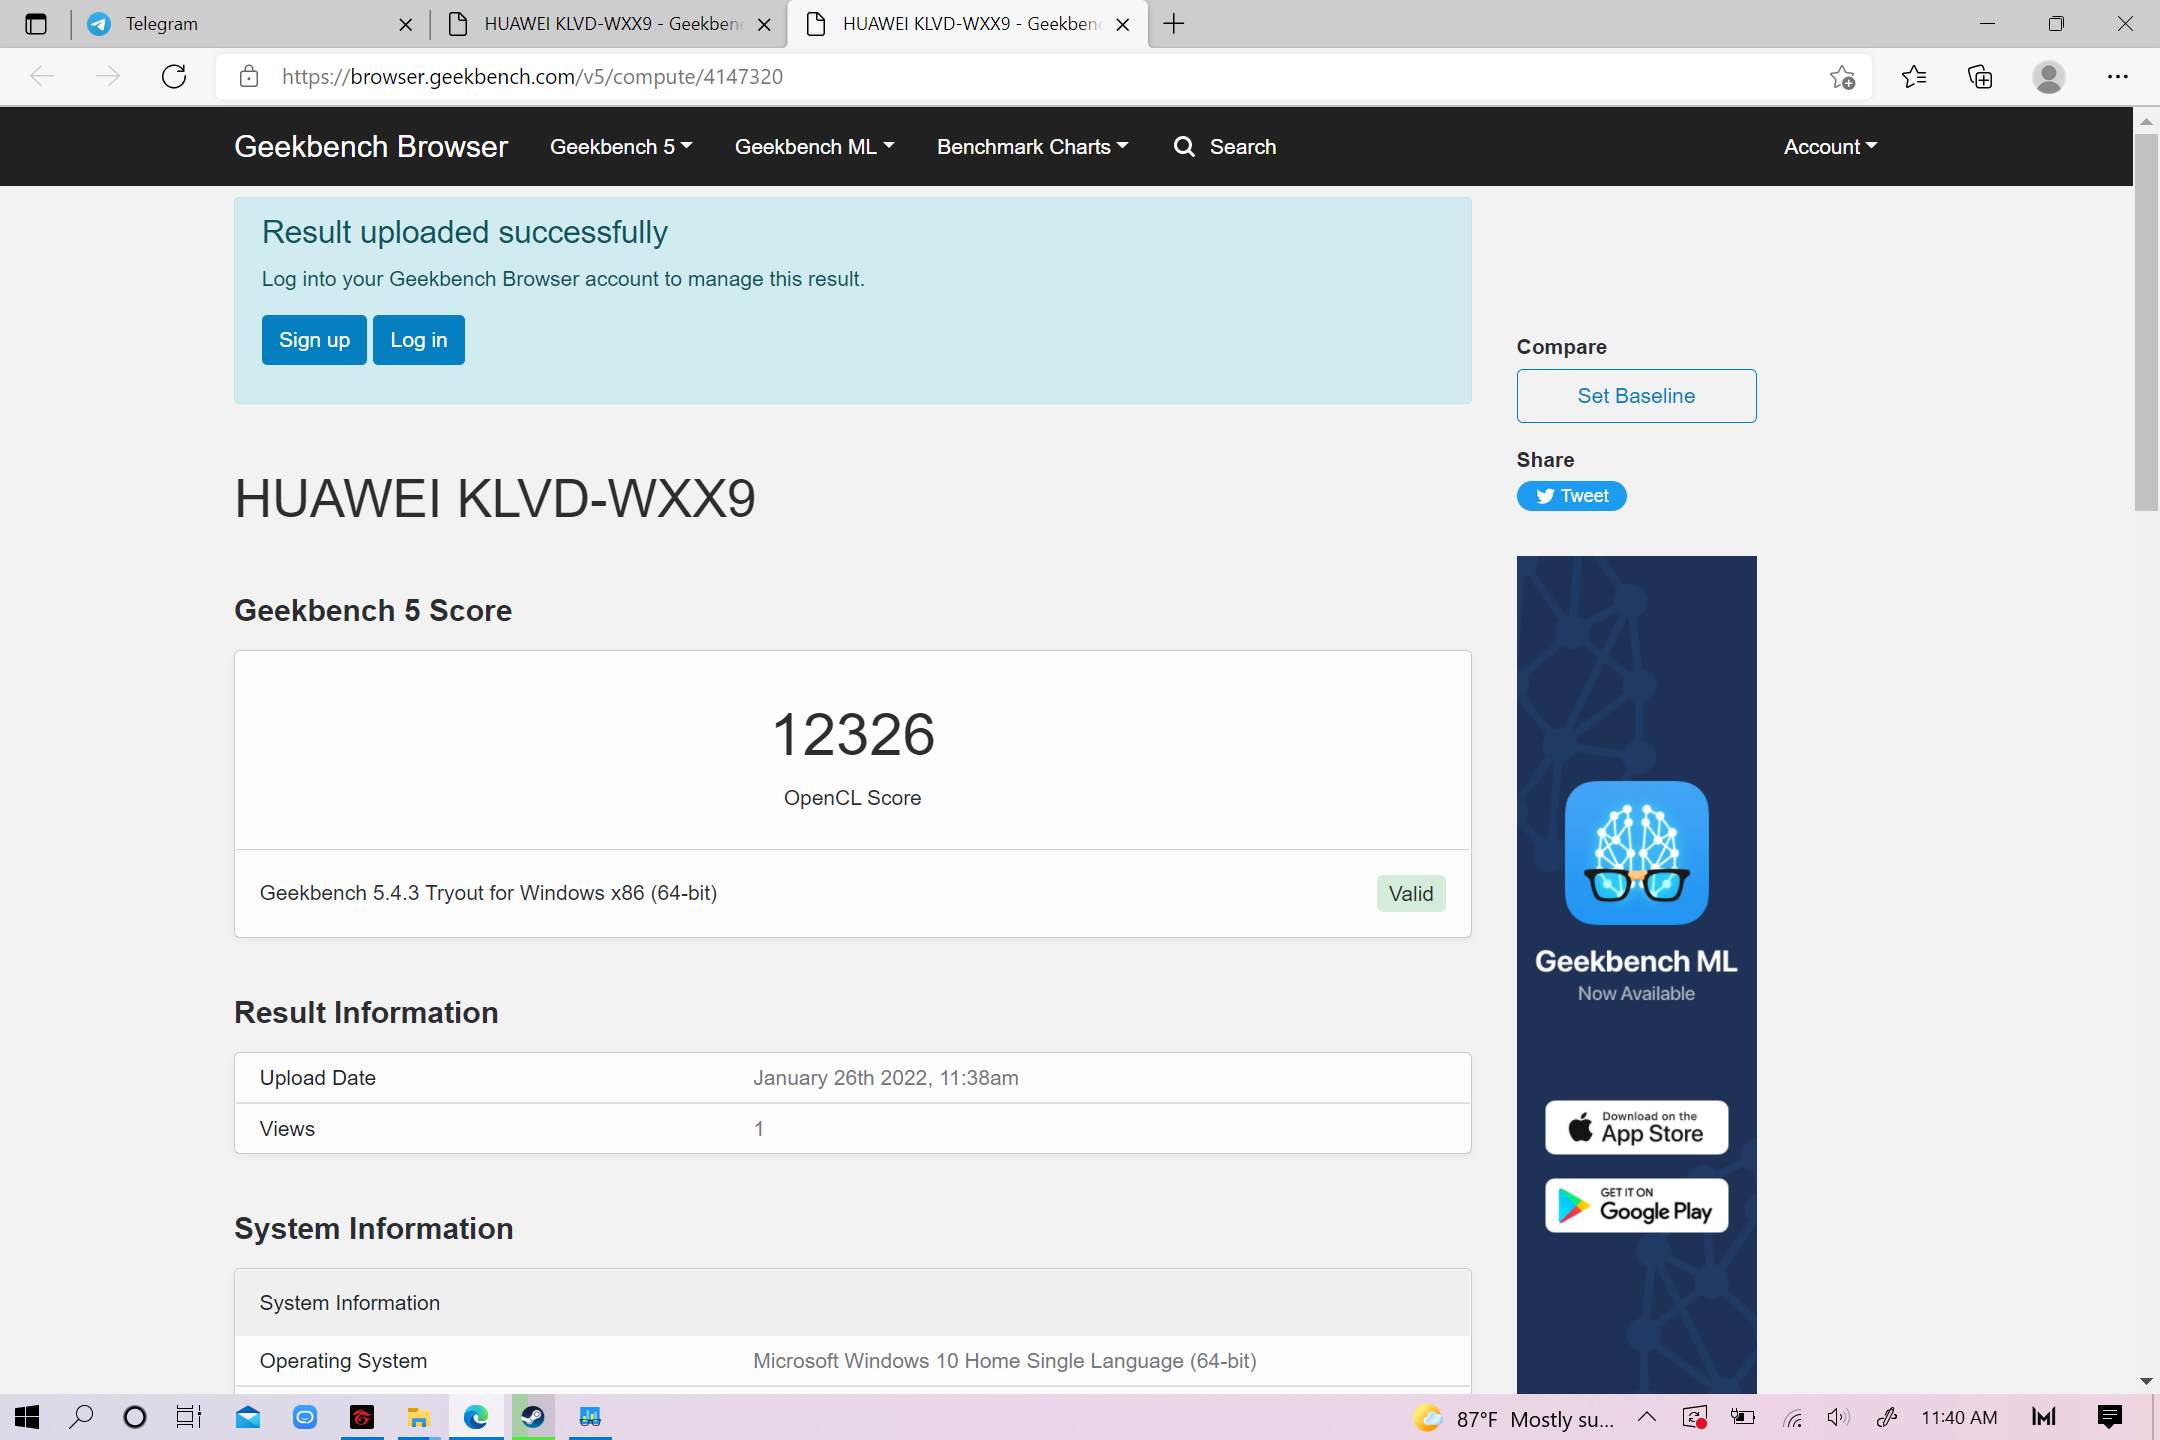Expand the Account dropdown
The image size is (2160, 1440).
coord(1830,147)
